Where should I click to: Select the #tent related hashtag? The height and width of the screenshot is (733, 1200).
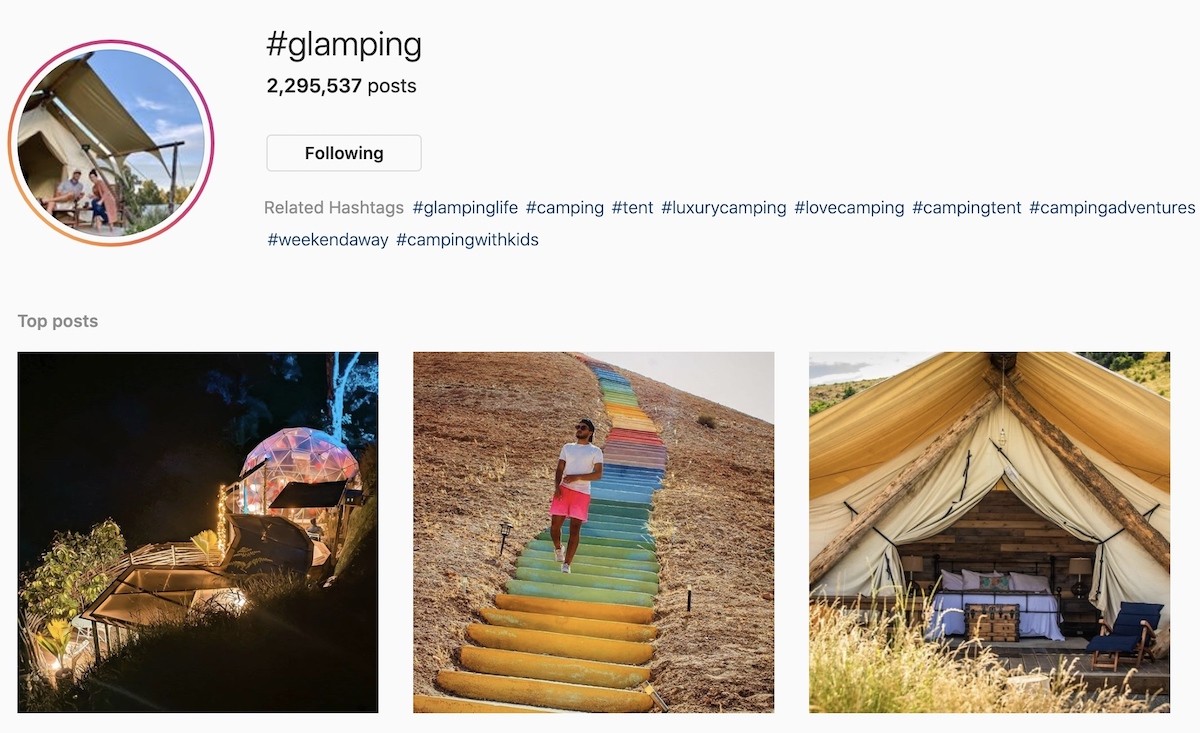[x=633, y=208]
